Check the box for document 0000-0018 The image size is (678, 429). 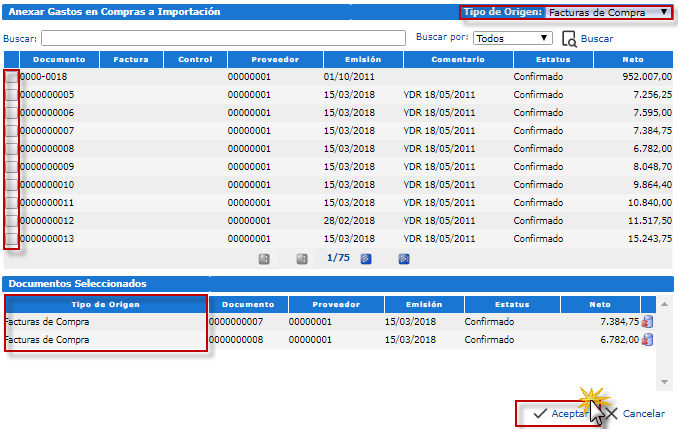[x=11, y=76]
